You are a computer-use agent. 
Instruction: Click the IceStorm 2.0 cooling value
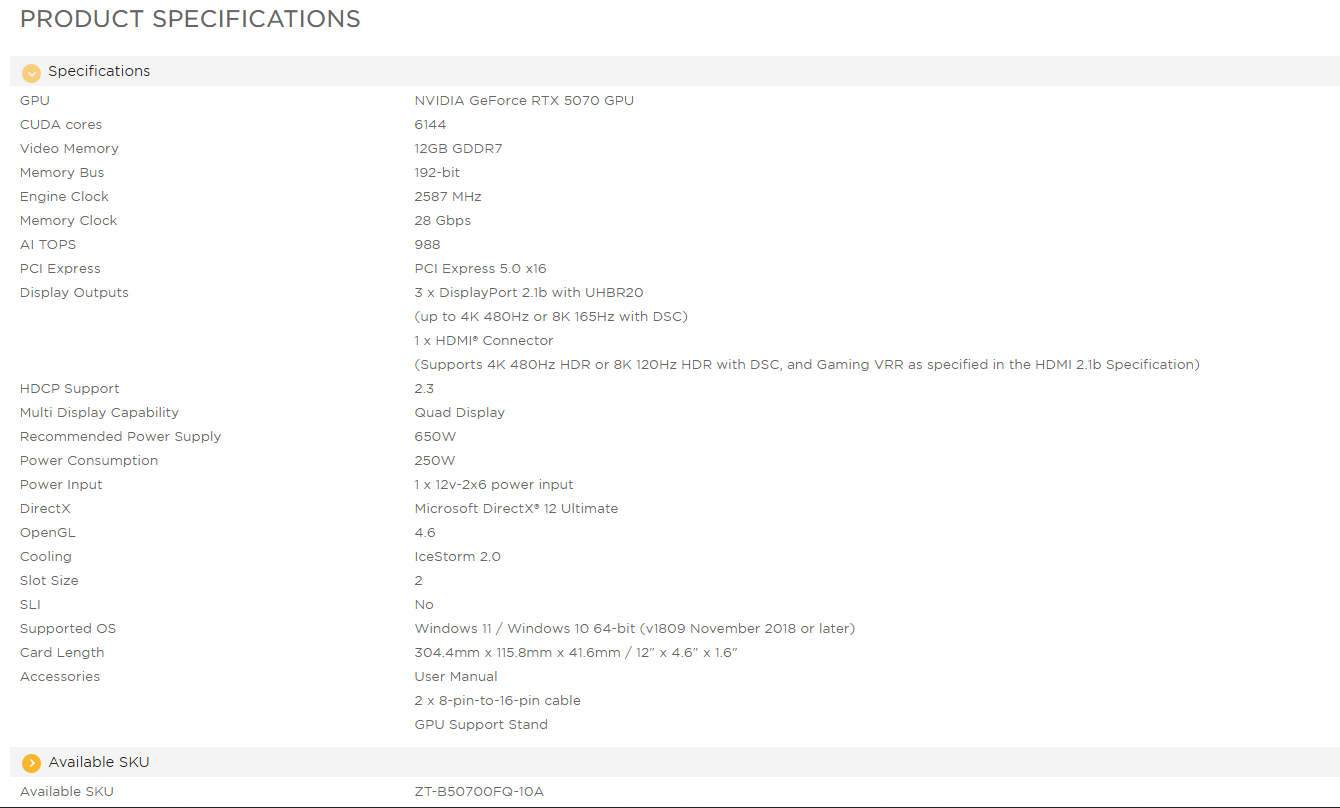click(x=457, y=556)
